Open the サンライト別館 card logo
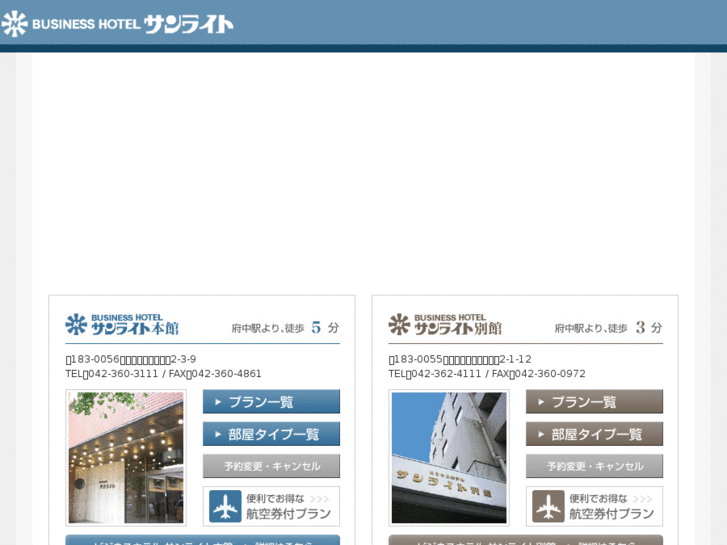 (x=445, y=324)
